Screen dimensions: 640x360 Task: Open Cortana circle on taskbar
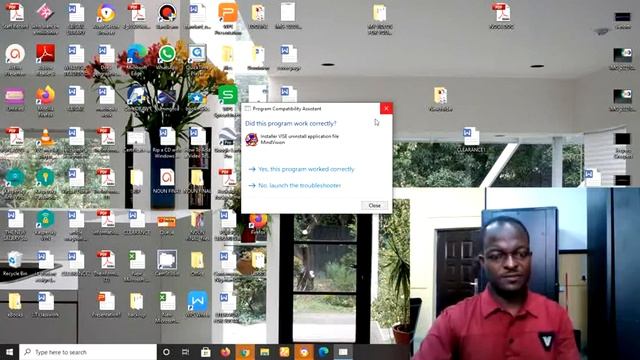pyautogui.click(x=166, y=352)
